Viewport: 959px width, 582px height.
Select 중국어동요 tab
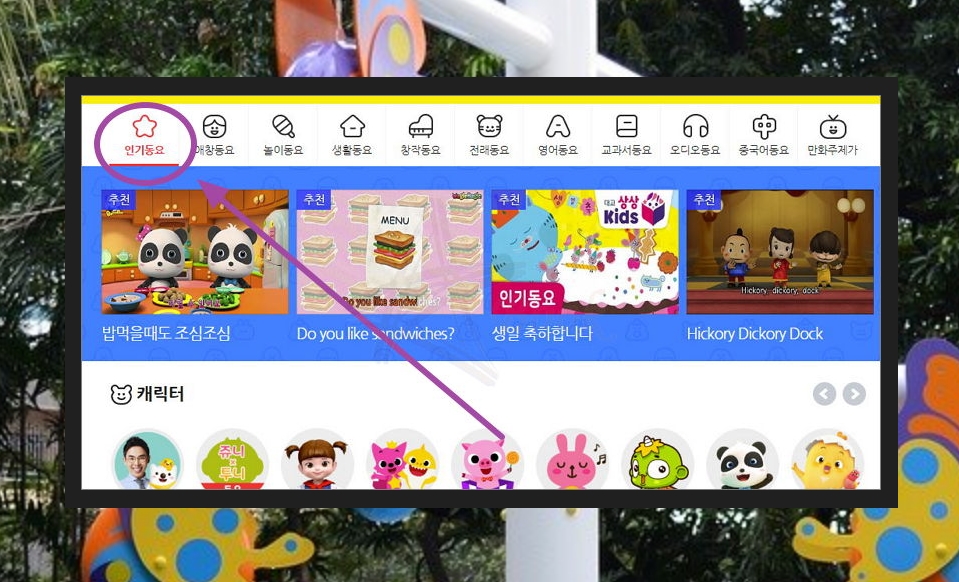pos(764,136)
